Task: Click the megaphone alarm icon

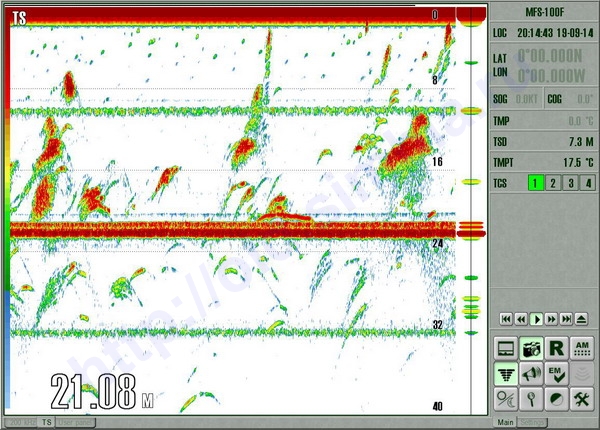Action: tap(531, 374)
